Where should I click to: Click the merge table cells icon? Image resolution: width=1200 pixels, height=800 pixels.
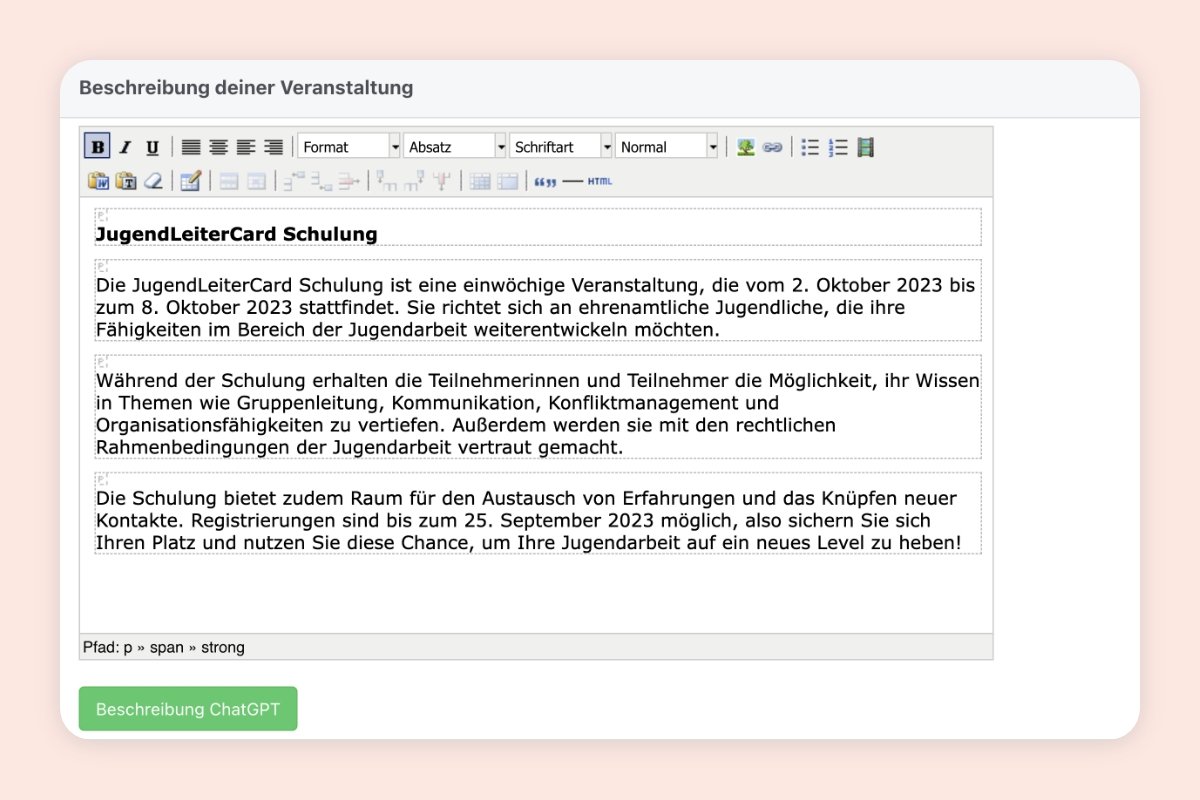pyautogui.click(x=507, y=181)
